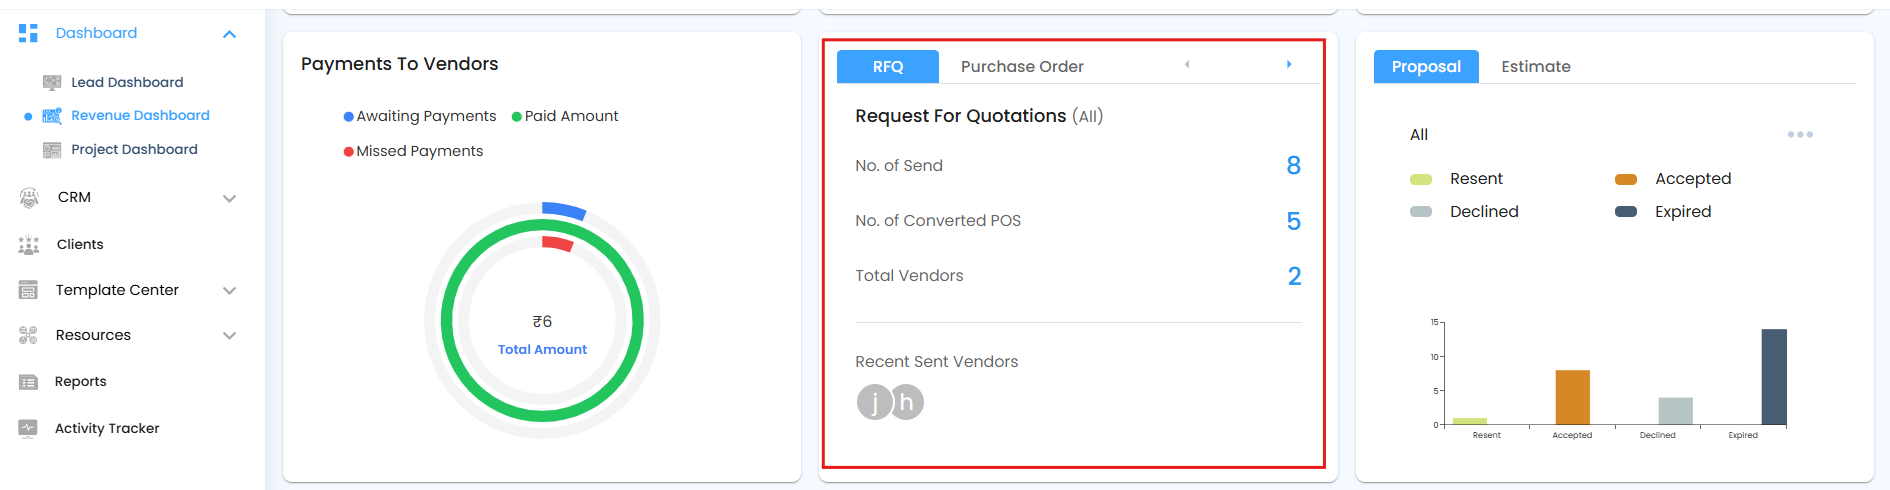Click the Activity Tracker icon
This screenshot has height=490, width=1890.
click(28, 428)
